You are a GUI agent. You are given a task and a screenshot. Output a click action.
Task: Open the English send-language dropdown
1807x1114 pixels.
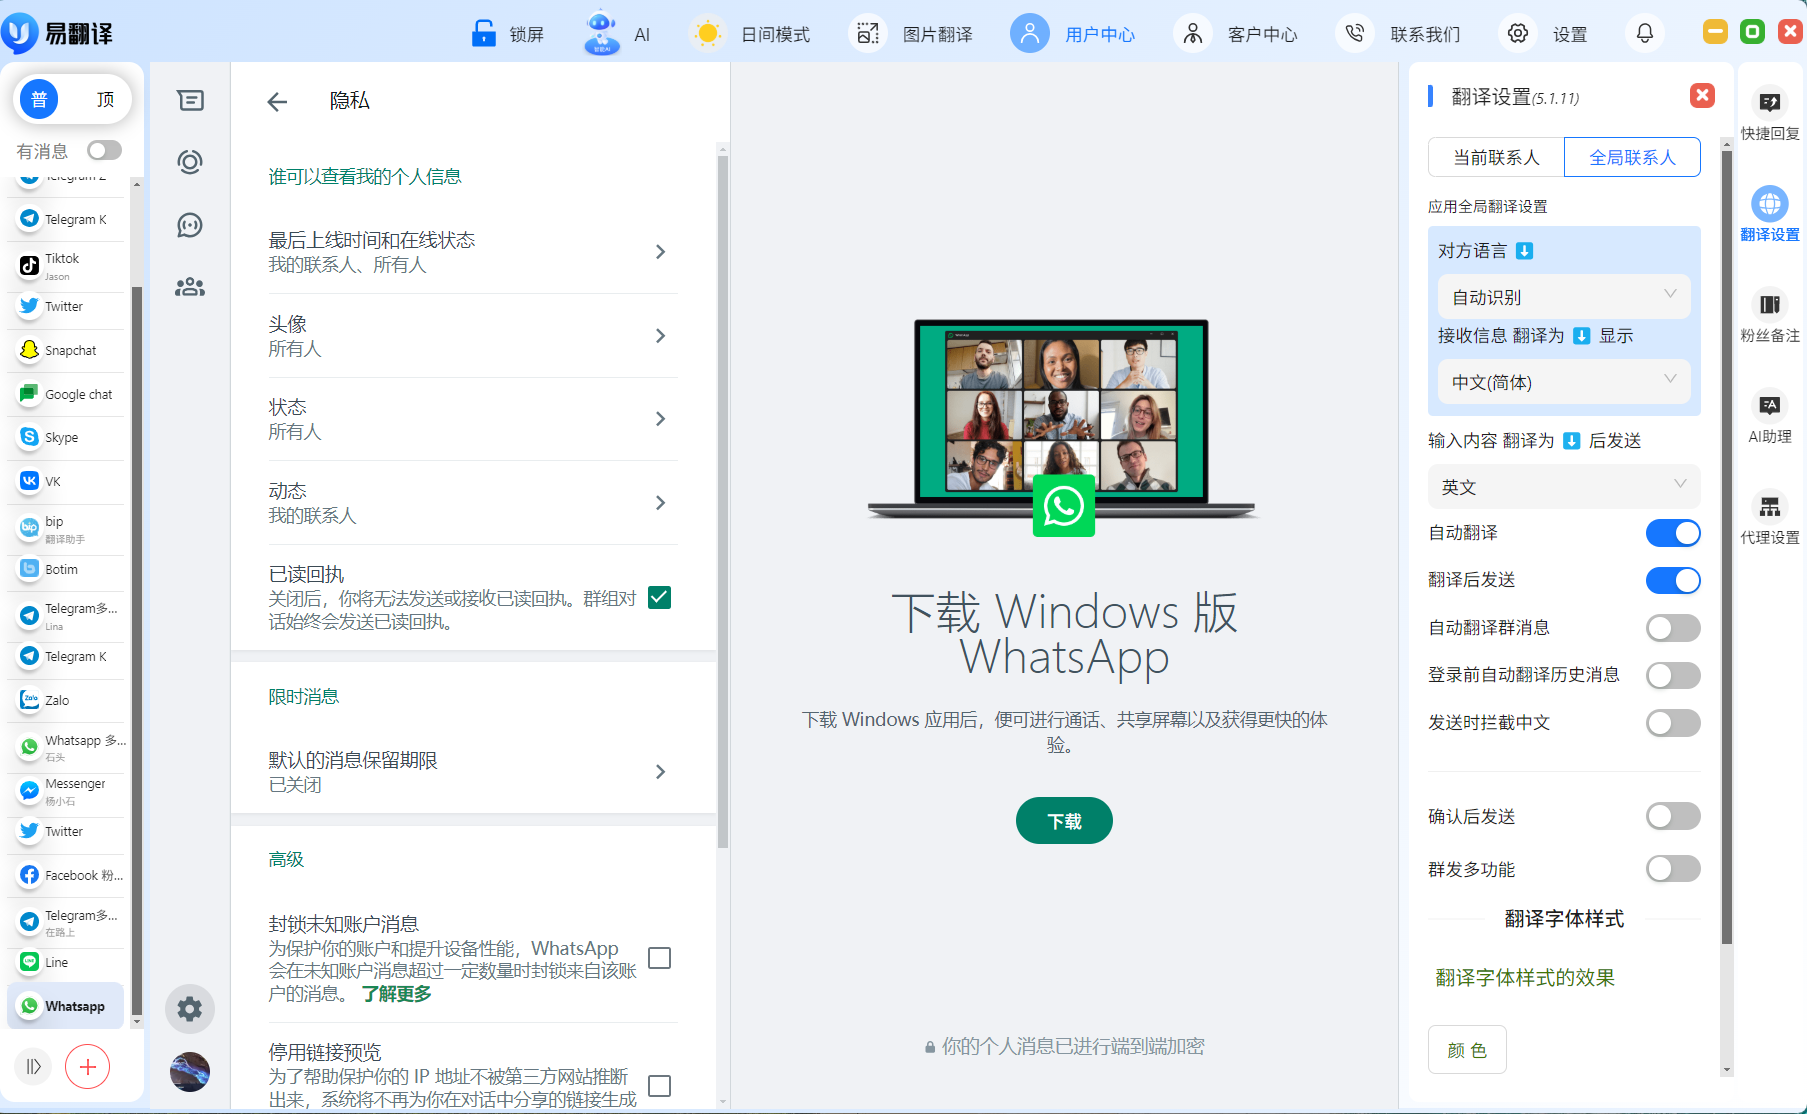click(x=1564, y=487)
